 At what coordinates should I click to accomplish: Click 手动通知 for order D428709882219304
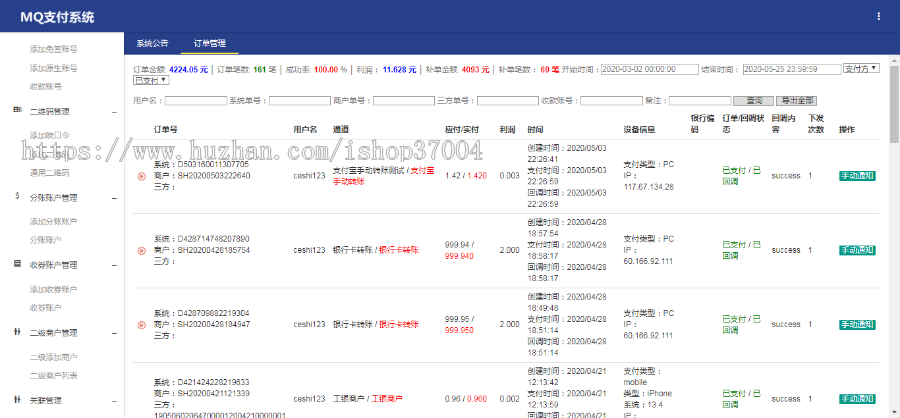click(857, 324)
